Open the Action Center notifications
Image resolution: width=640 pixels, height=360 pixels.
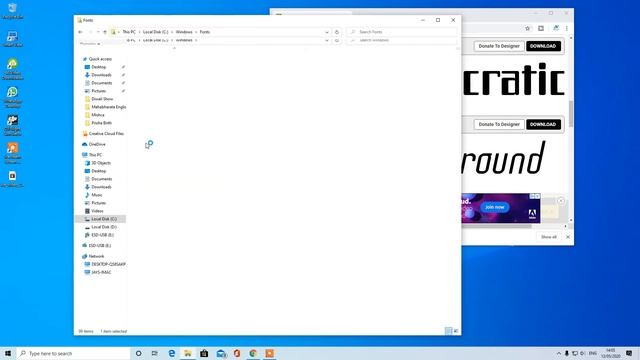pos(629,353)
